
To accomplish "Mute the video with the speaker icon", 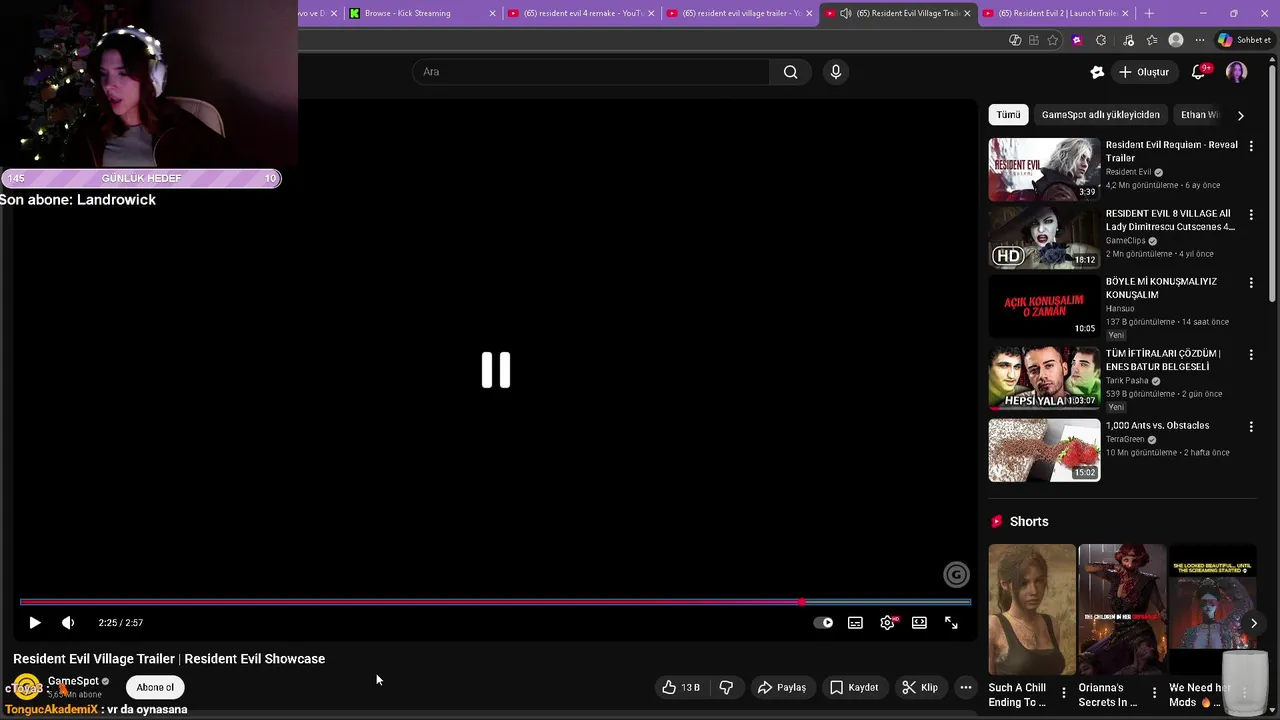I will [68, 622].
